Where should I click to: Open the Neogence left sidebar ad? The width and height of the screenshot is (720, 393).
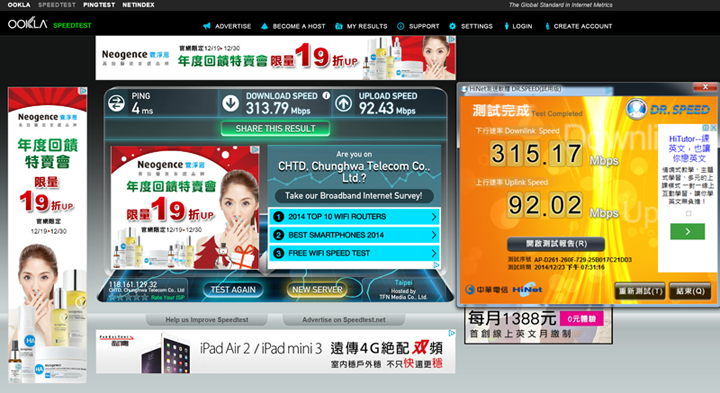point(47,235)
